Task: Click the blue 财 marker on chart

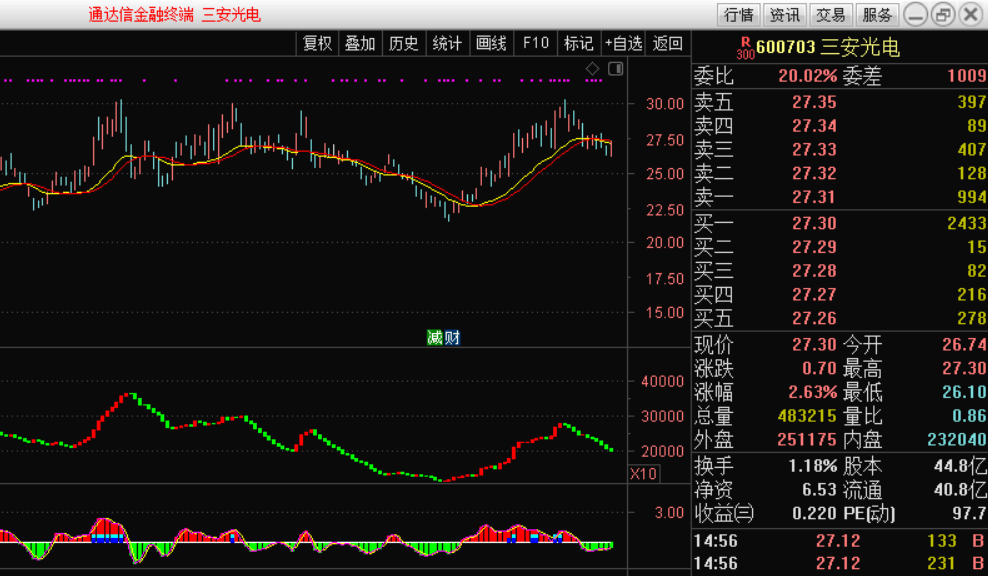Action: (x=452, y=338)
